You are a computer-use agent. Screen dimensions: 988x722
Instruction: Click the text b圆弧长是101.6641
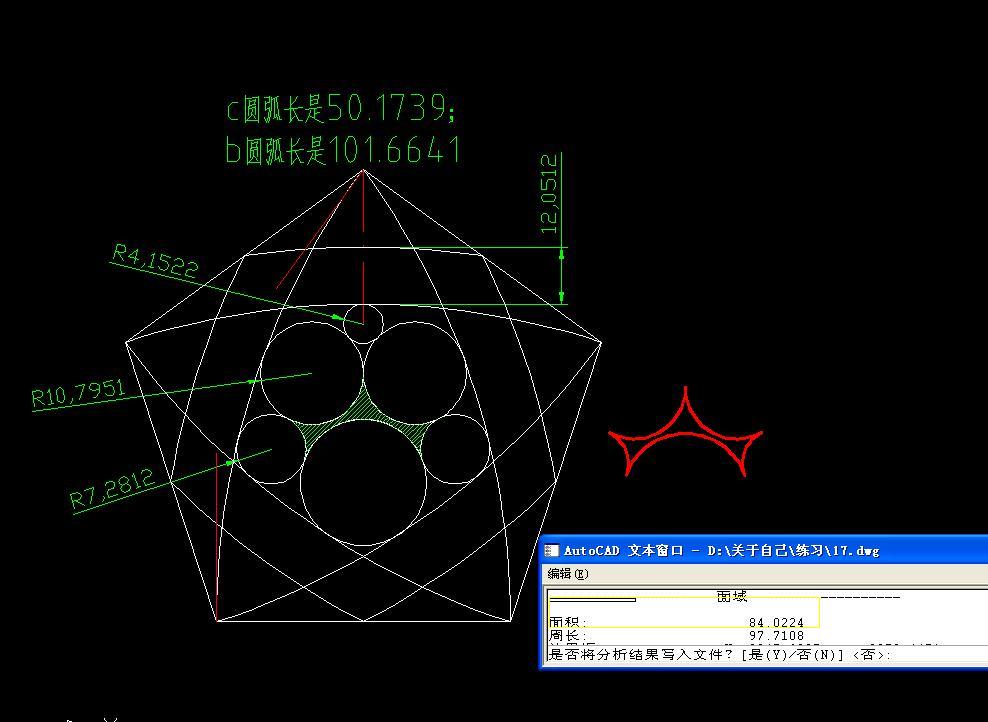click(343, 151)
